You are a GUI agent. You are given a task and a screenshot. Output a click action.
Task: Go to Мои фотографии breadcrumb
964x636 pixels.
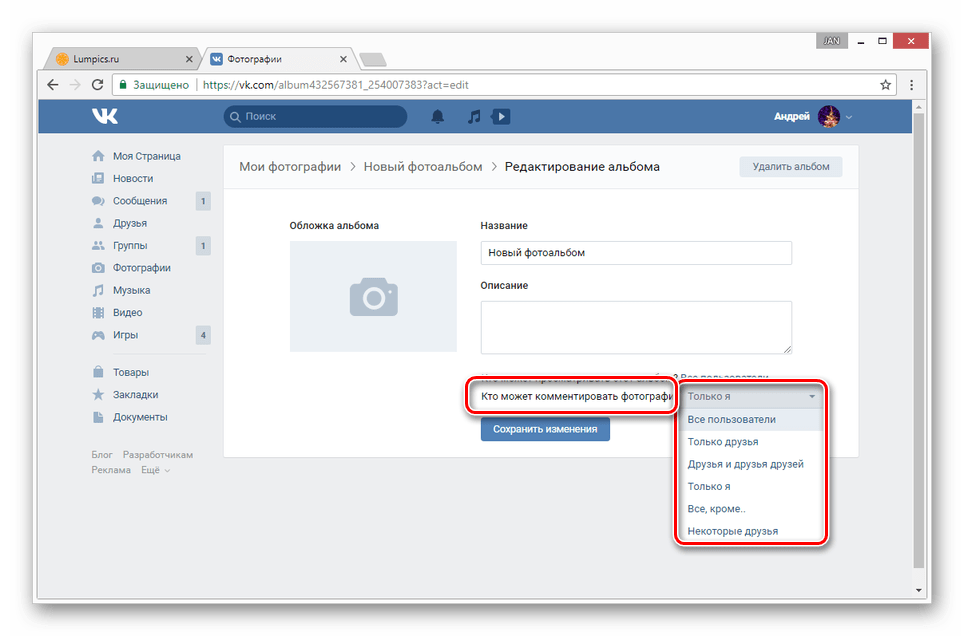(290, 167)
